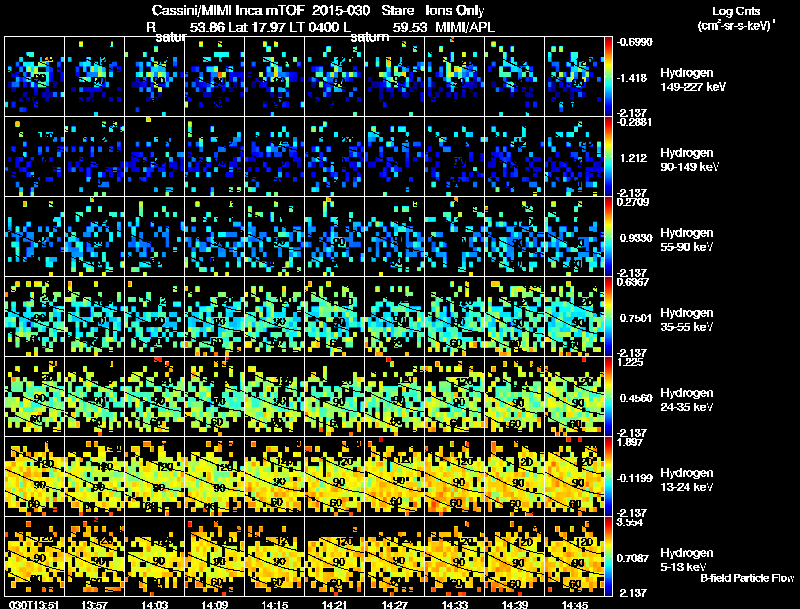Image resolution: width=800 pixels, height=609 pixels.
Task: Select the 'Hydrogen 55-90 keV' row label
Action: pos(687,240)
